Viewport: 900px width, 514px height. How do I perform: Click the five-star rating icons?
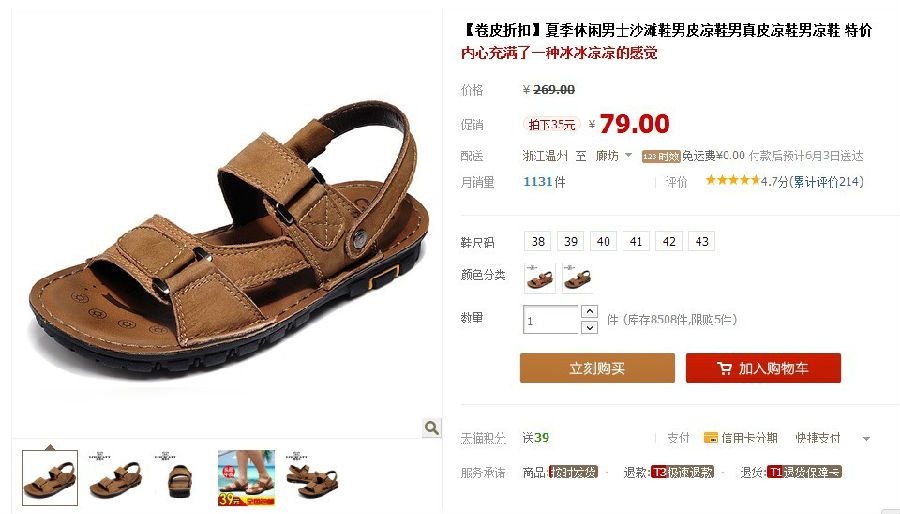tap(732, 181)
